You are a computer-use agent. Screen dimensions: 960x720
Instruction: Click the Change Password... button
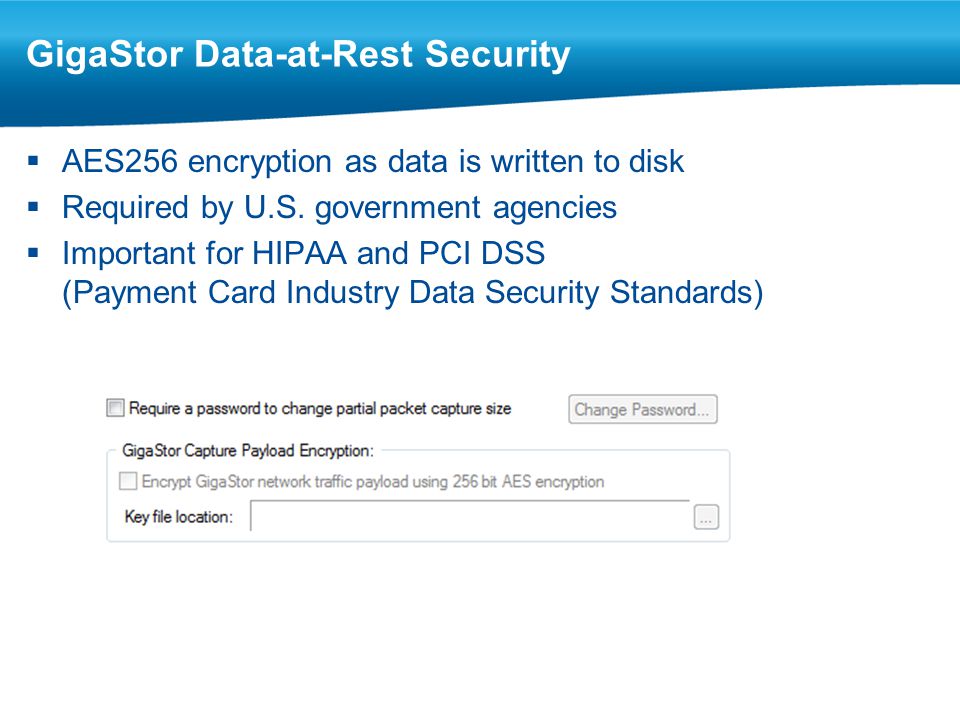pos(643,409)
